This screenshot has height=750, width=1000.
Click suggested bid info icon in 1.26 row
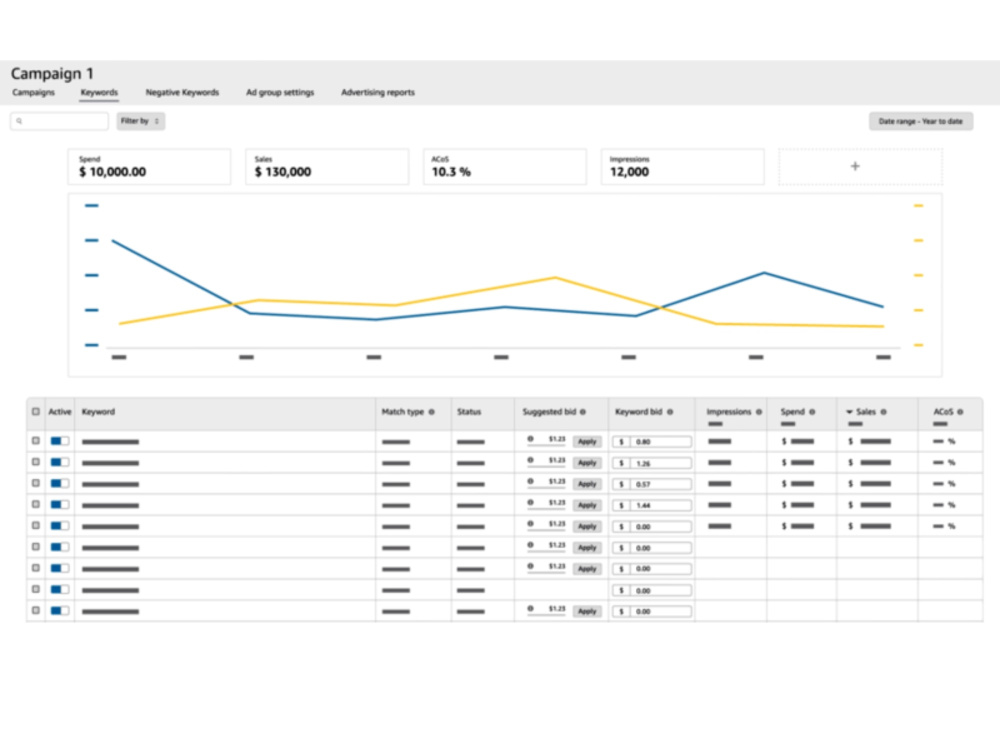(531, 460)
